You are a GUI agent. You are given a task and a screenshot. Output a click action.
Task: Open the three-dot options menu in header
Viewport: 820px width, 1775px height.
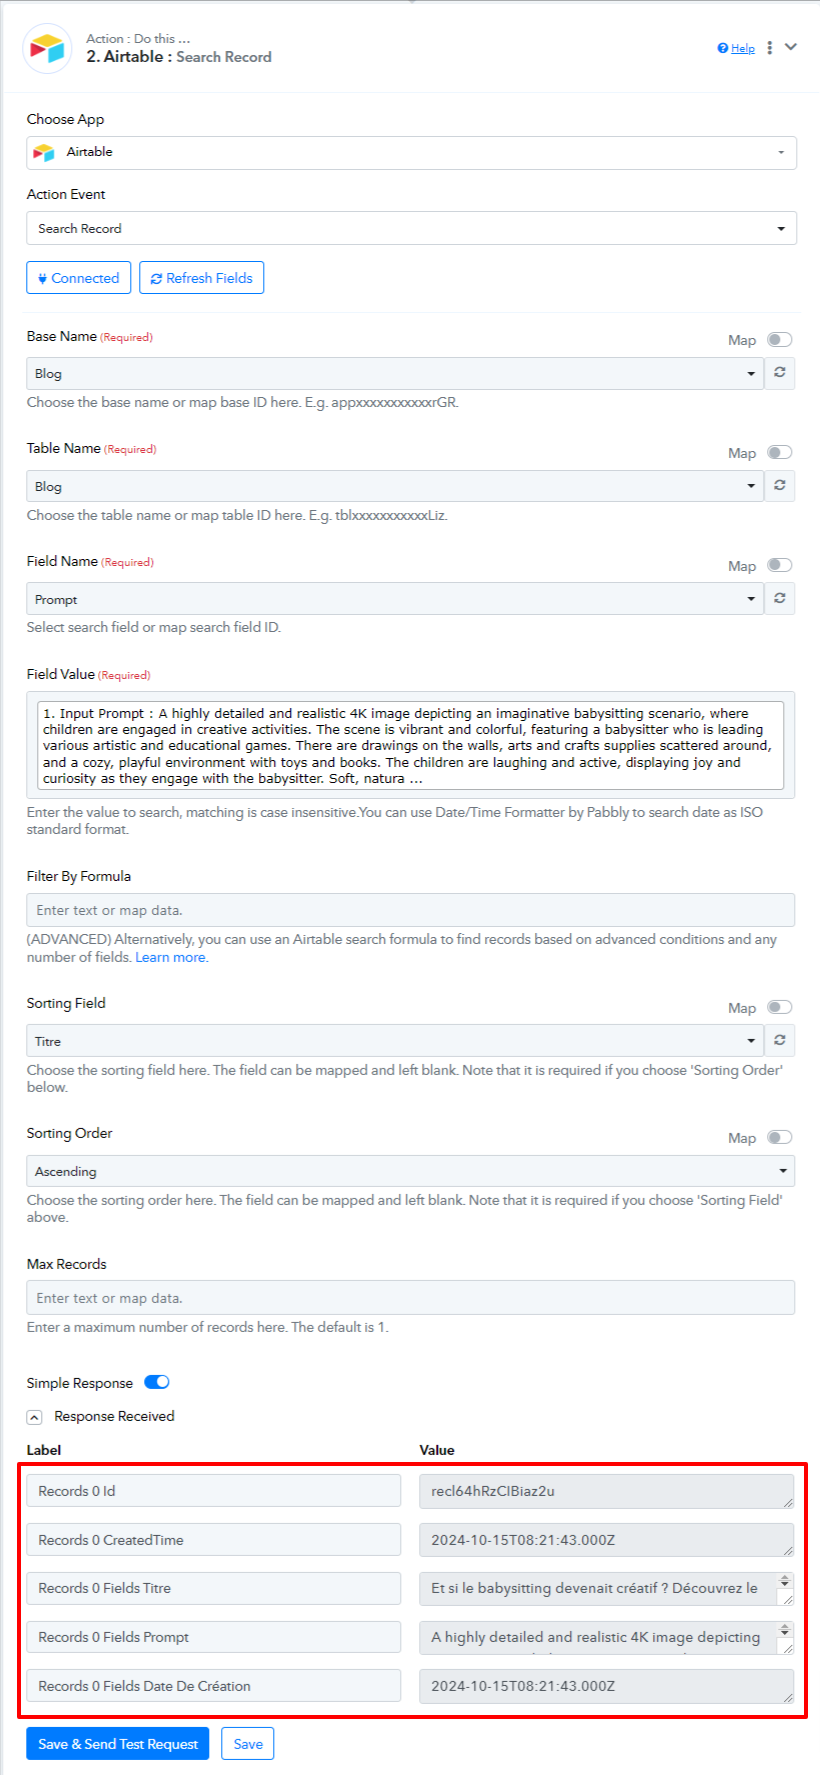769,48
